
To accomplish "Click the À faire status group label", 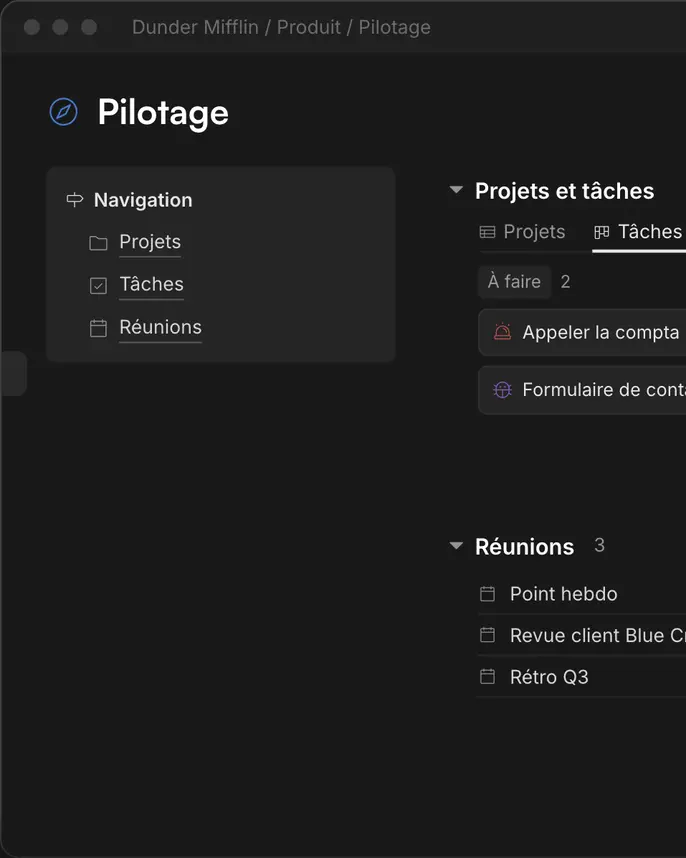I will click(x=514, y=282).
